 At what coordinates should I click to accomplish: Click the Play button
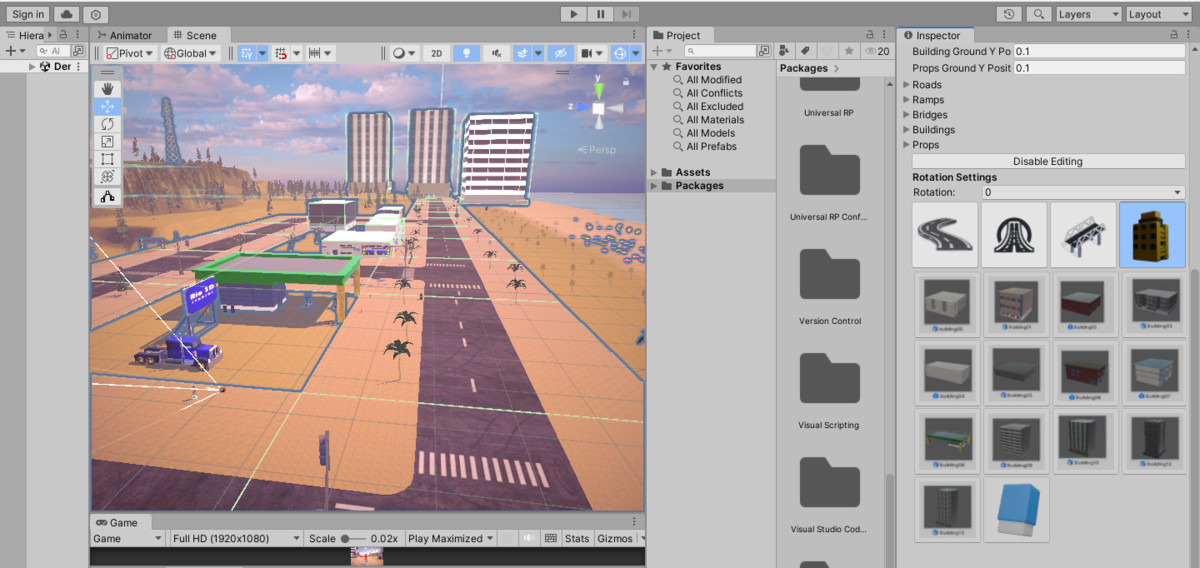point(573,14)
